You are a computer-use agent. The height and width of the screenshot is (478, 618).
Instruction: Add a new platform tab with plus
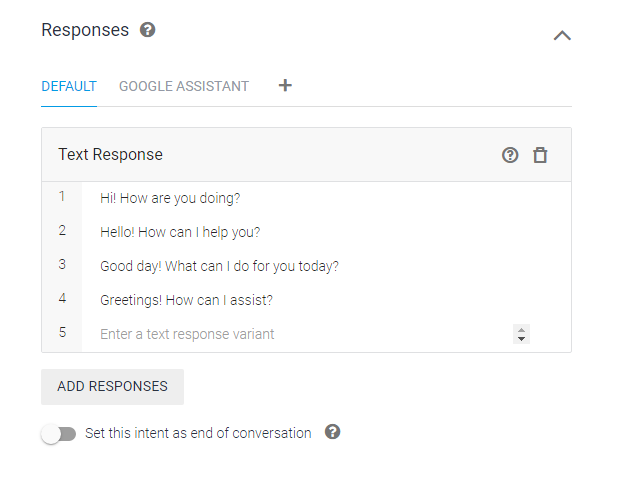tap(285, 85)
